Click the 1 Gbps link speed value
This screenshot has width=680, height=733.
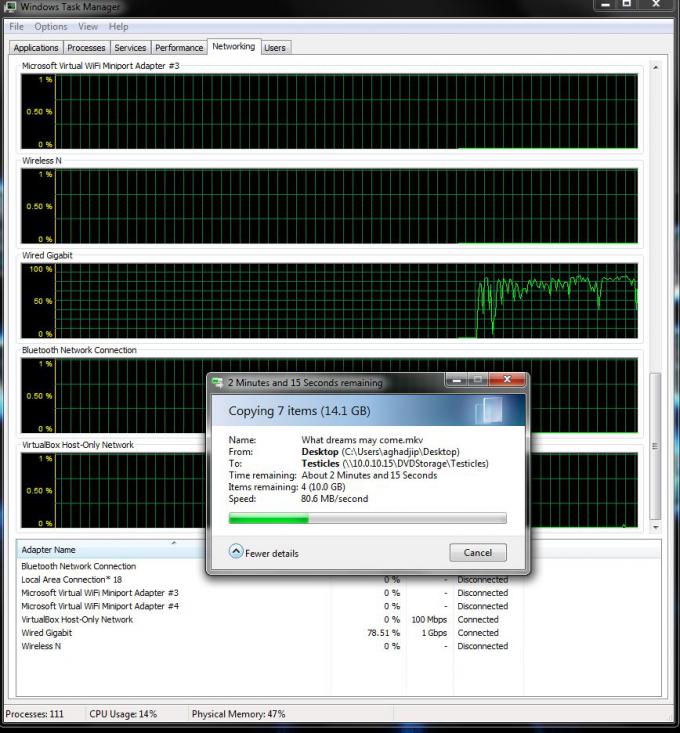[x=434, y=633]
